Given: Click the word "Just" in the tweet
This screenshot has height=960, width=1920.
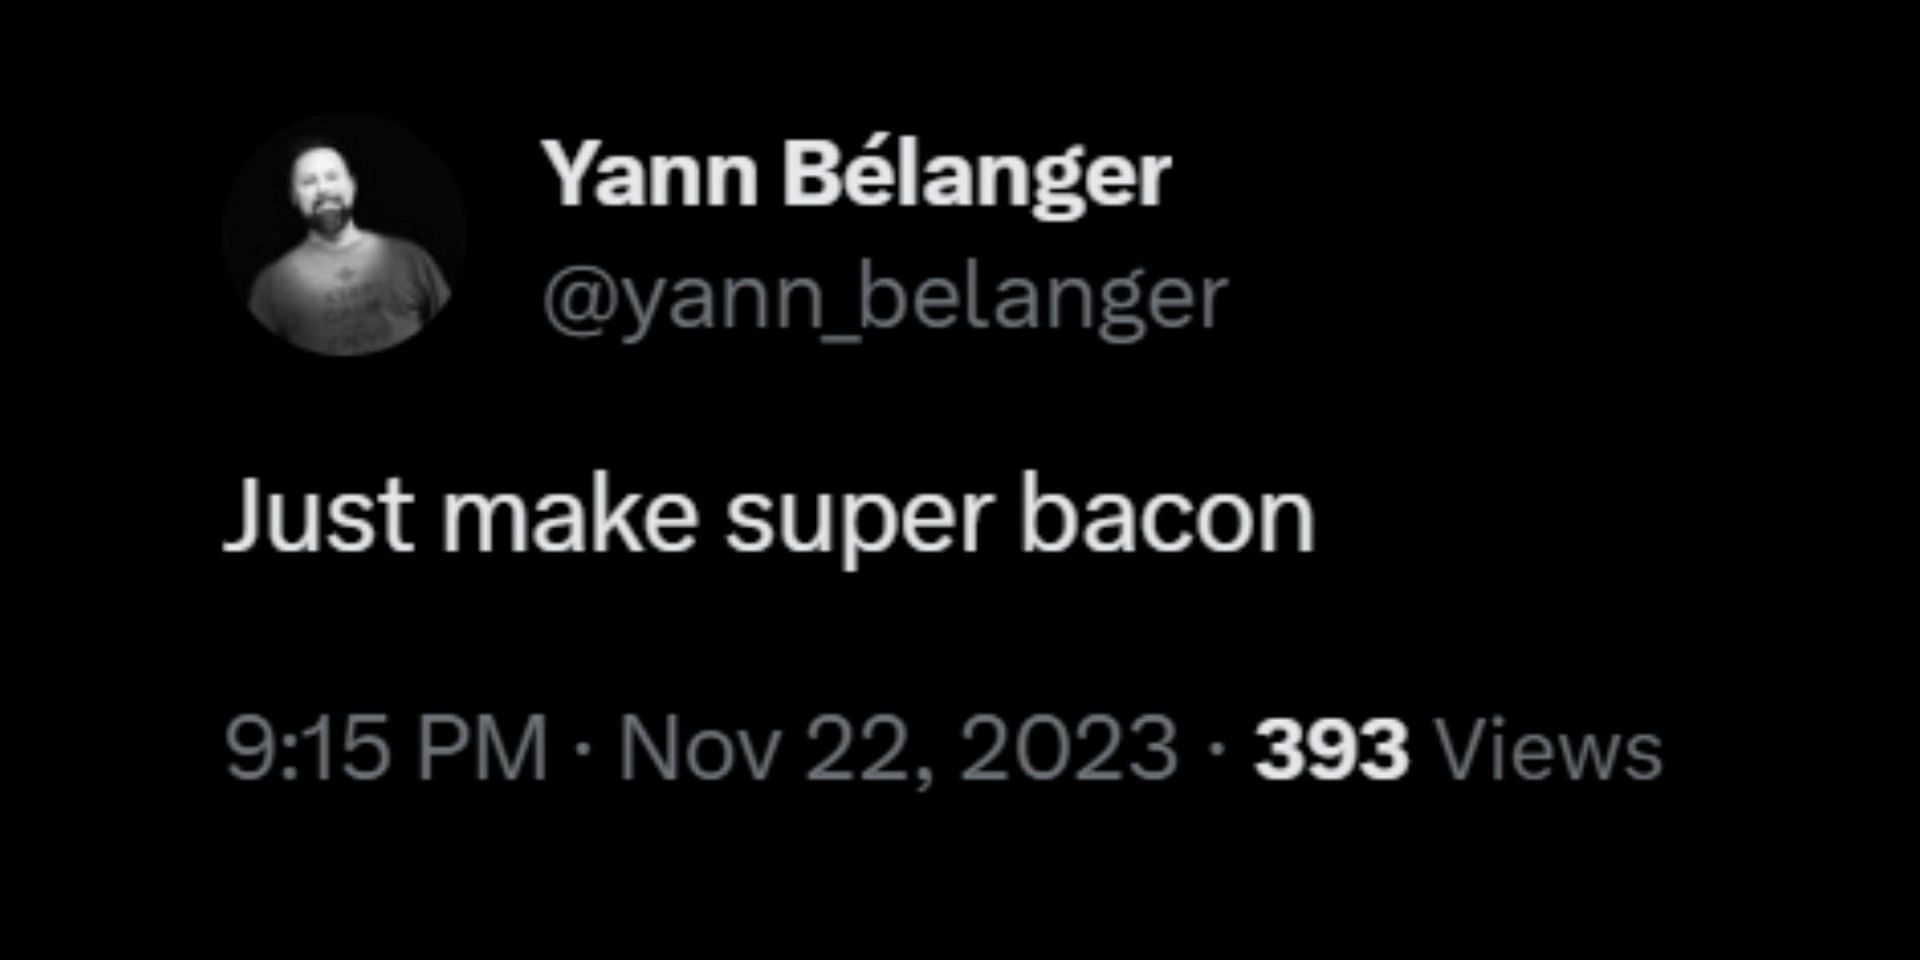Looking at the screenshot, I should (318, 516).
